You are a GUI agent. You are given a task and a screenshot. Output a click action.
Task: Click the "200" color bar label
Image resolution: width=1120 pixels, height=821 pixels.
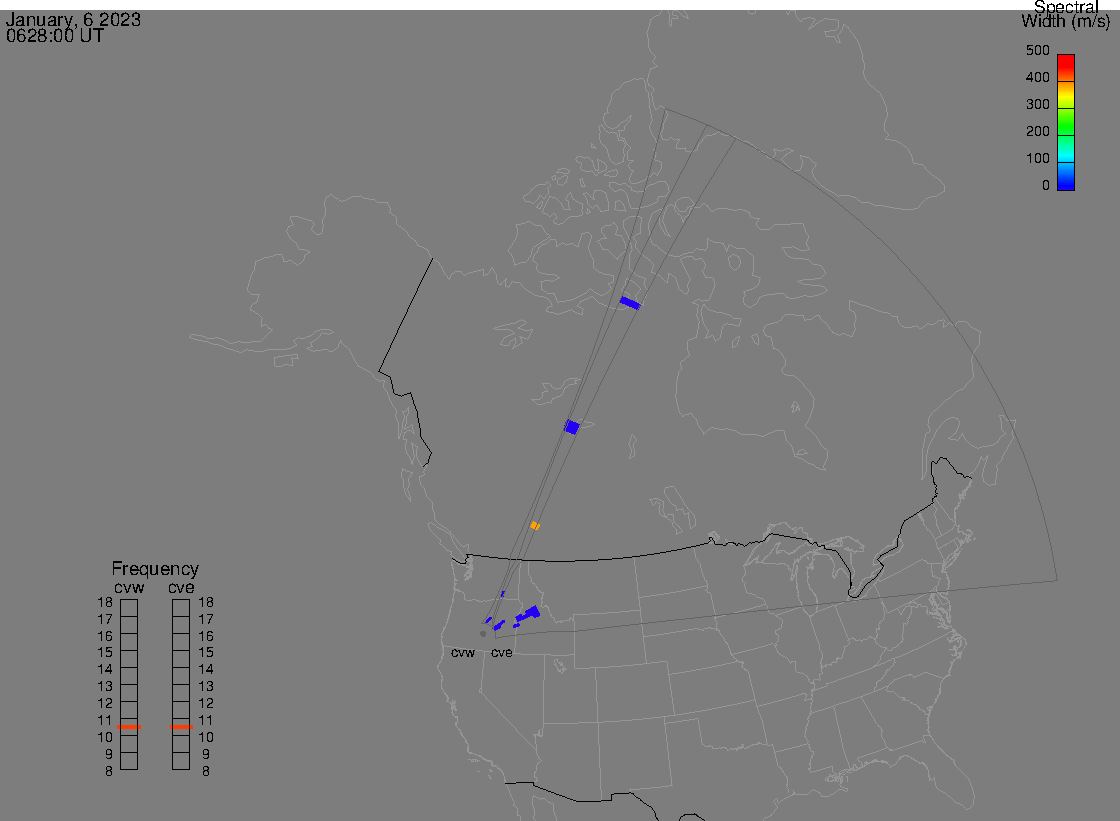[x=1037, y=131]
